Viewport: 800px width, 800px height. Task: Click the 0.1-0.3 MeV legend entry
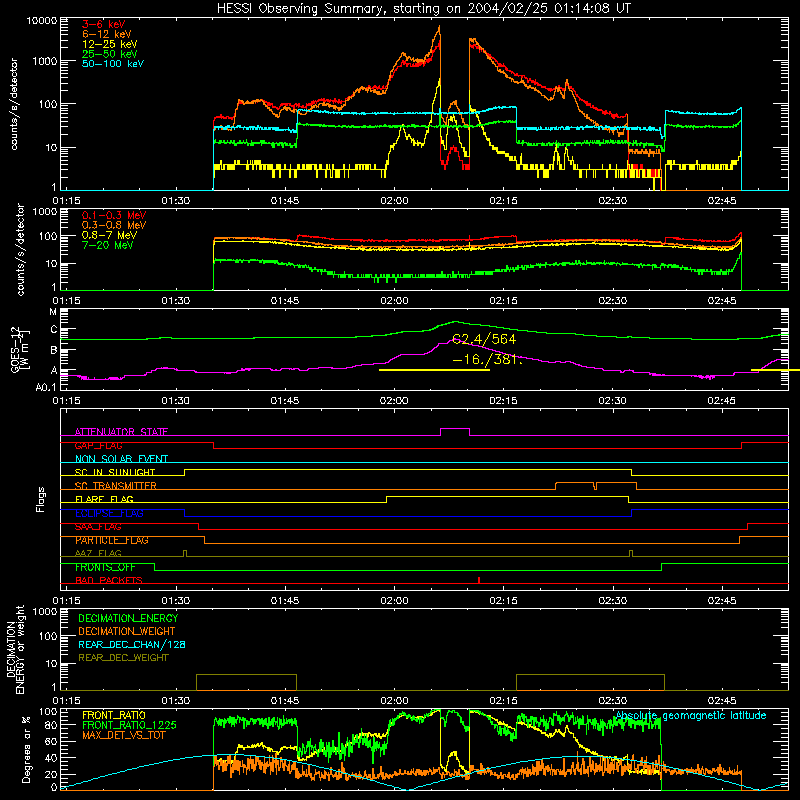click(114, 215)
